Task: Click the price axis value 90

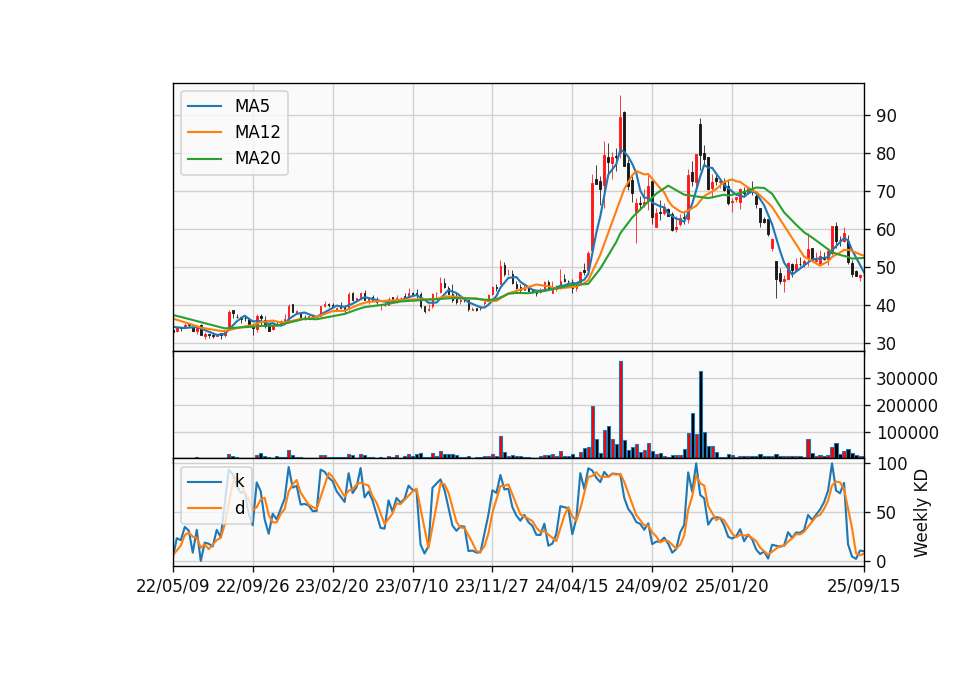Action: (x=886, y=116)
